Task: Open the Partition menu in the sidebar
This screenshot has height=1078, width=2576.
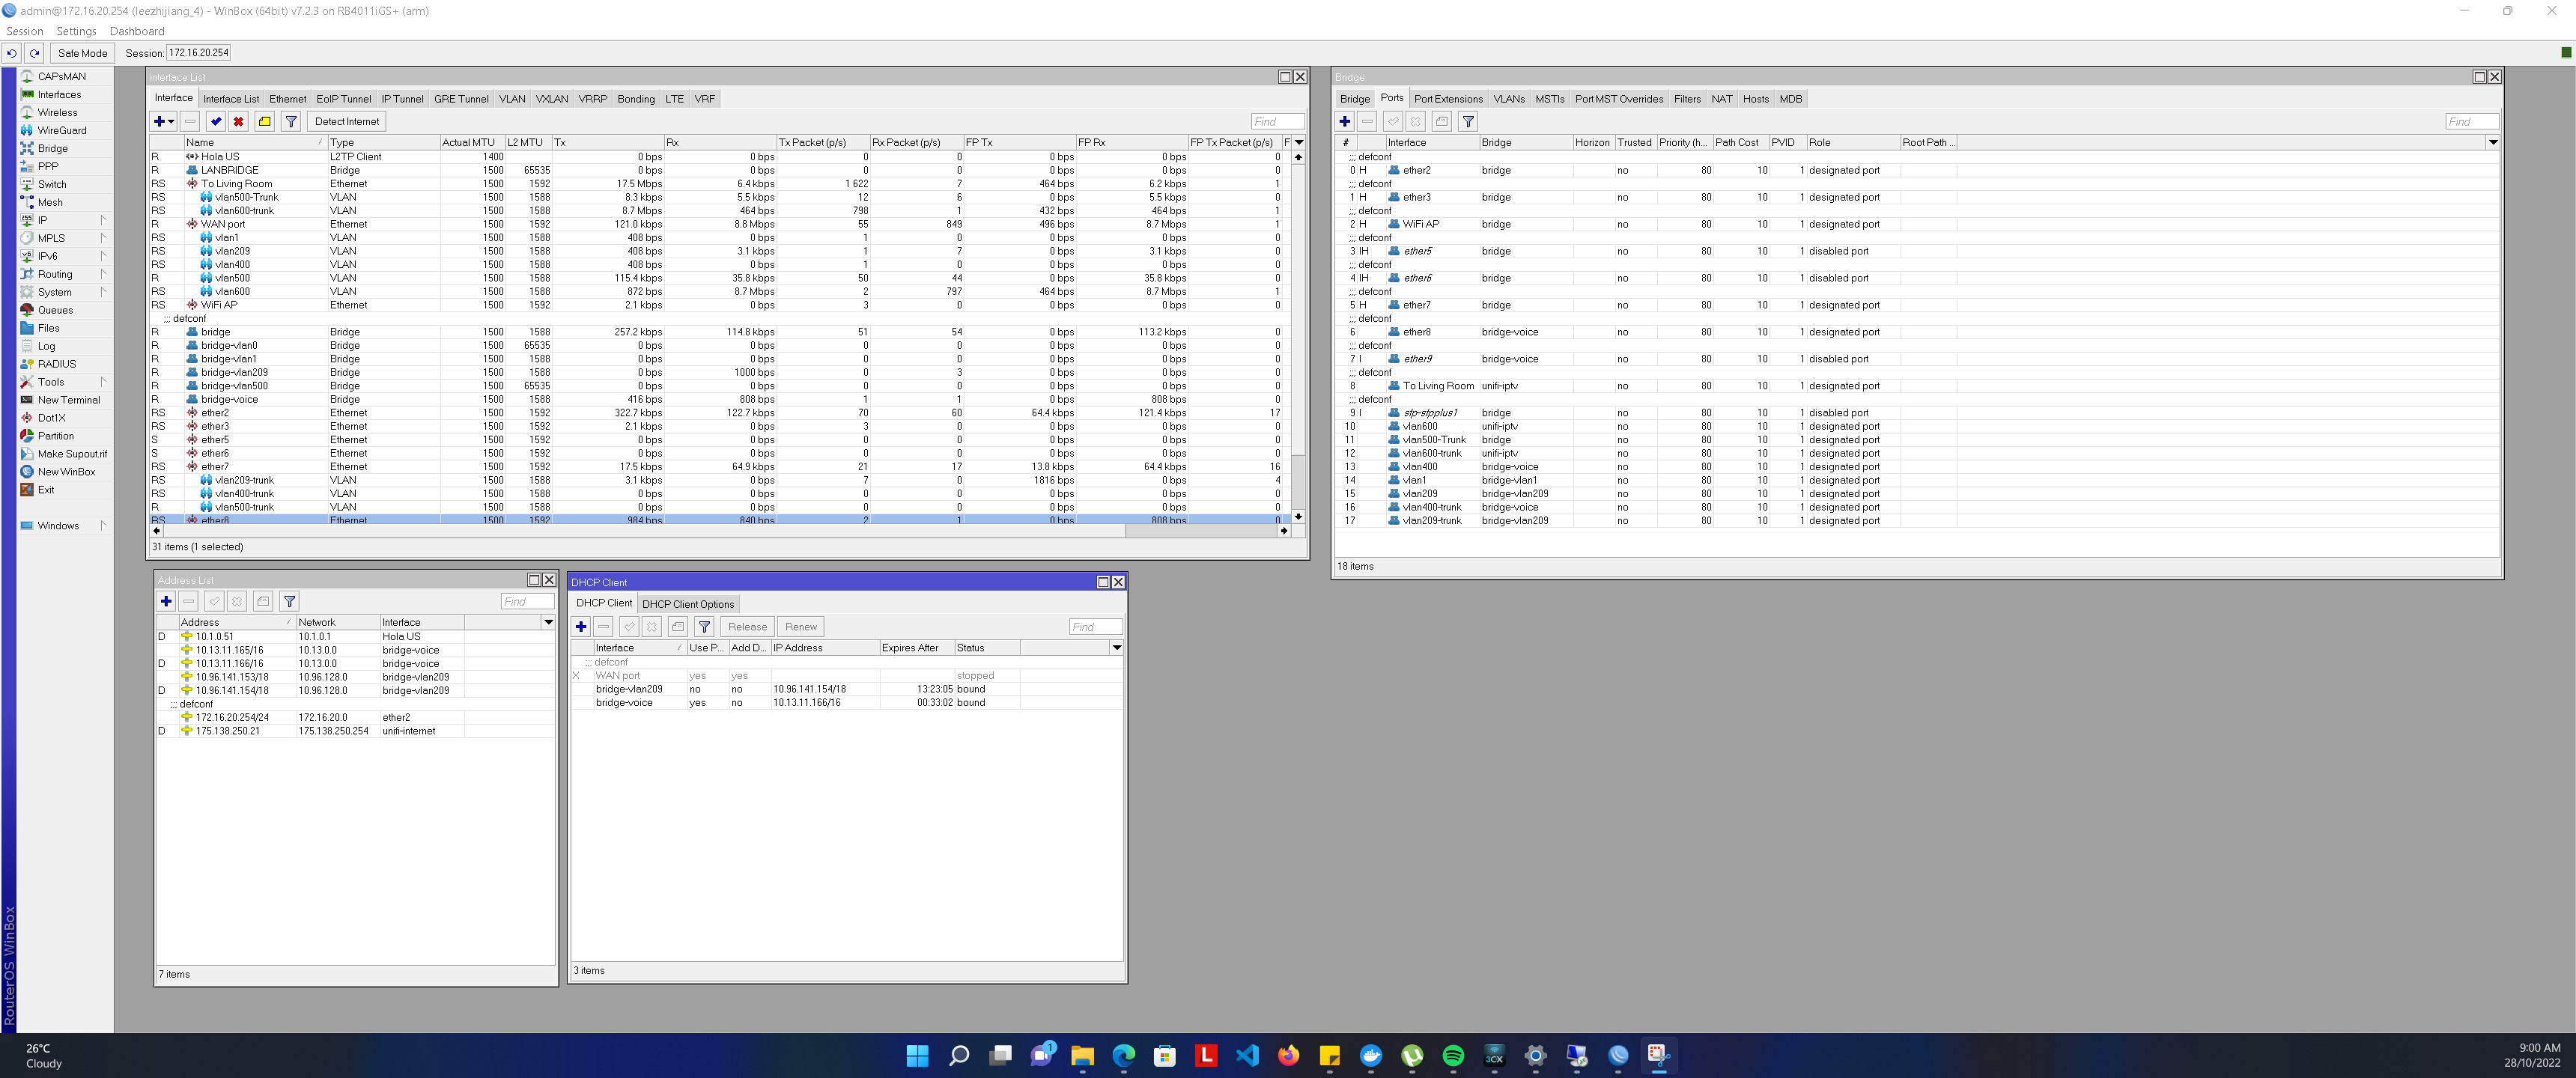Action: 56,436
